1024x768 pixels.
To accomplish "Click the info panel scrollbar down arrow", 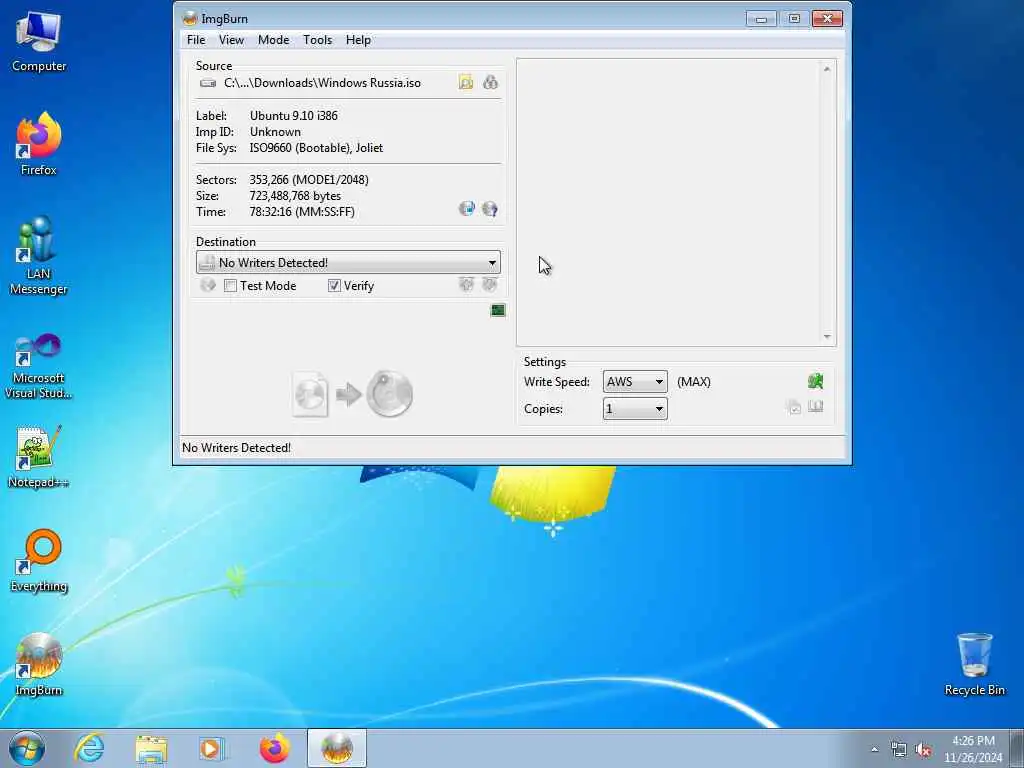I will (827, 337).
